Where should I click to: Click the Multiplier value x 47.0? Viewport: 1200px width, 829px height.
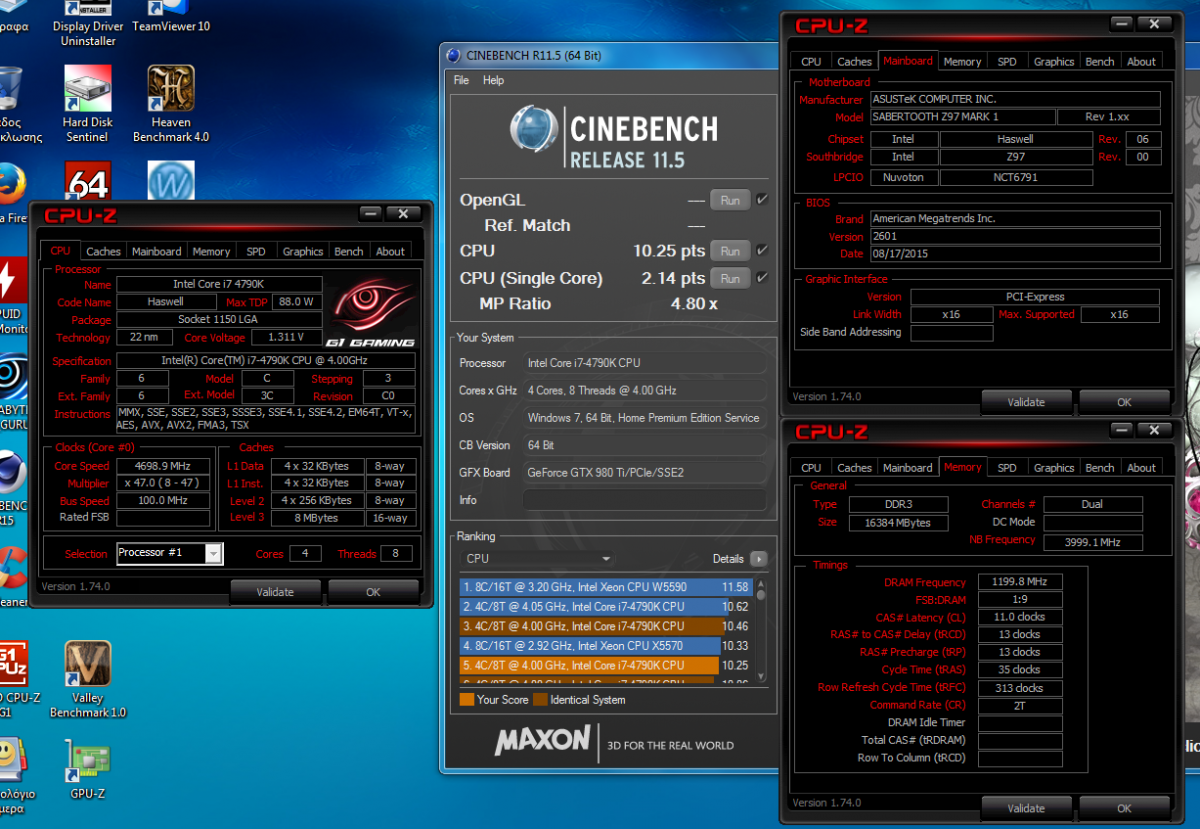pyautogui.click(x=163, y=483)
